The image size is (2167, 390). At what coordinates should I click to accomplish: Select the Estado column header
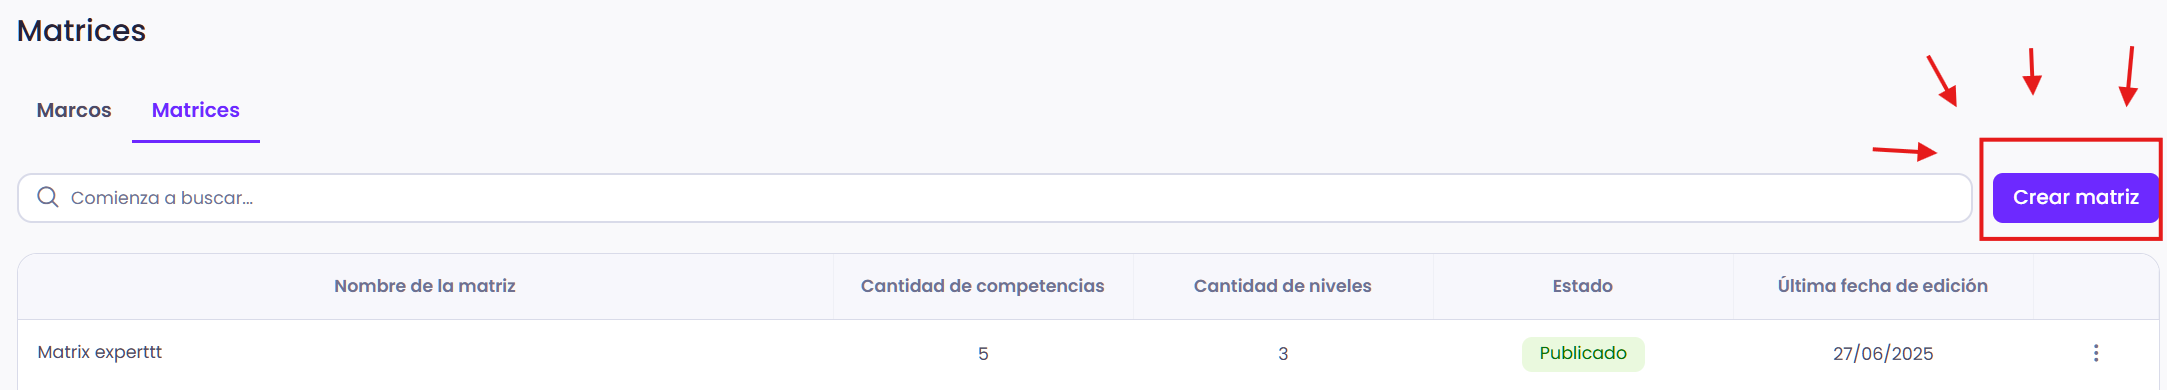(1582, 286)
